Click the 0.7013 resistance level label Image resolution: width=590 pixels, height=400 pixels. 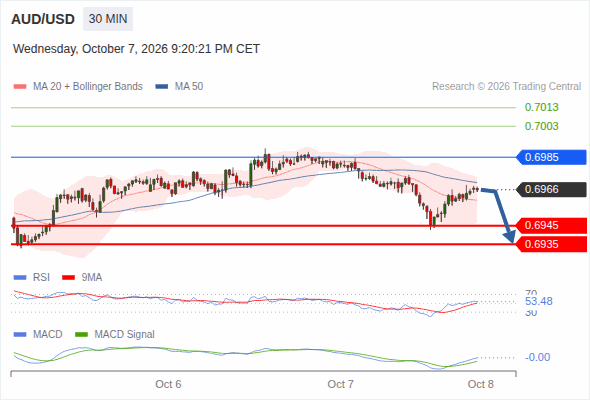[541, 107]
